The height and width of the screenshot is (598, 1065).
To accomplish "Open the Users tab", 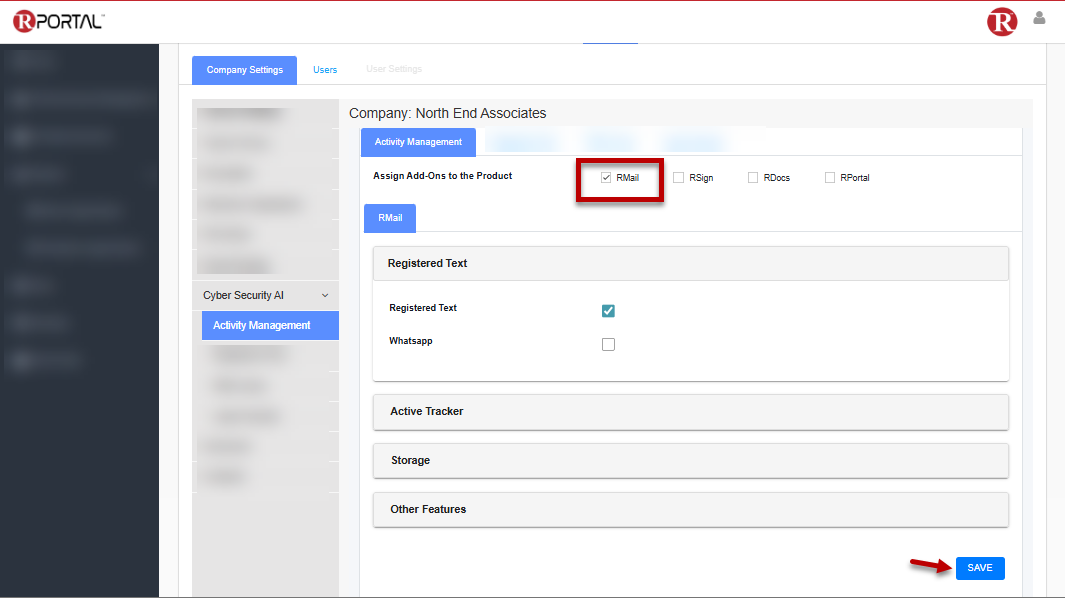I will pyautogui.click(x=325, y=70).
